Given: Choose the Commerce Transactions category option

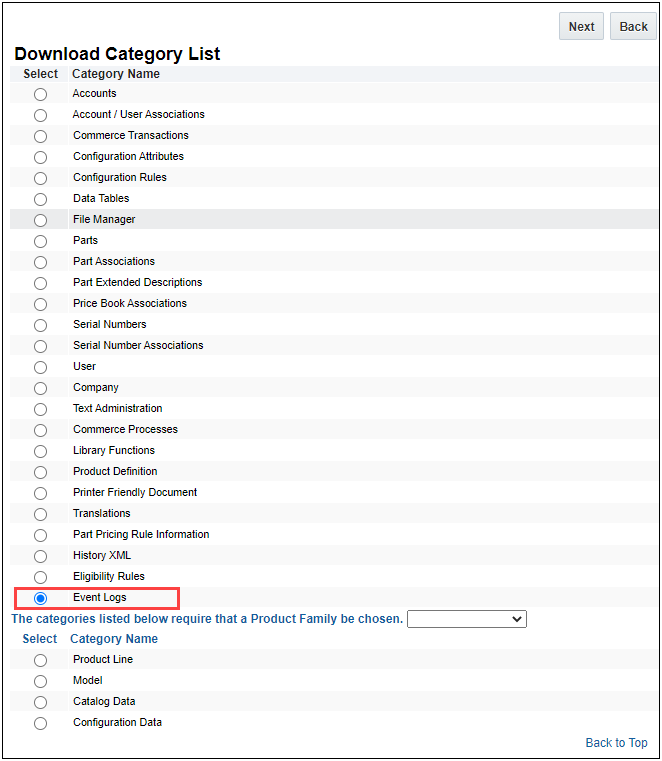Looking at the screenshot, I should (40, 136).
